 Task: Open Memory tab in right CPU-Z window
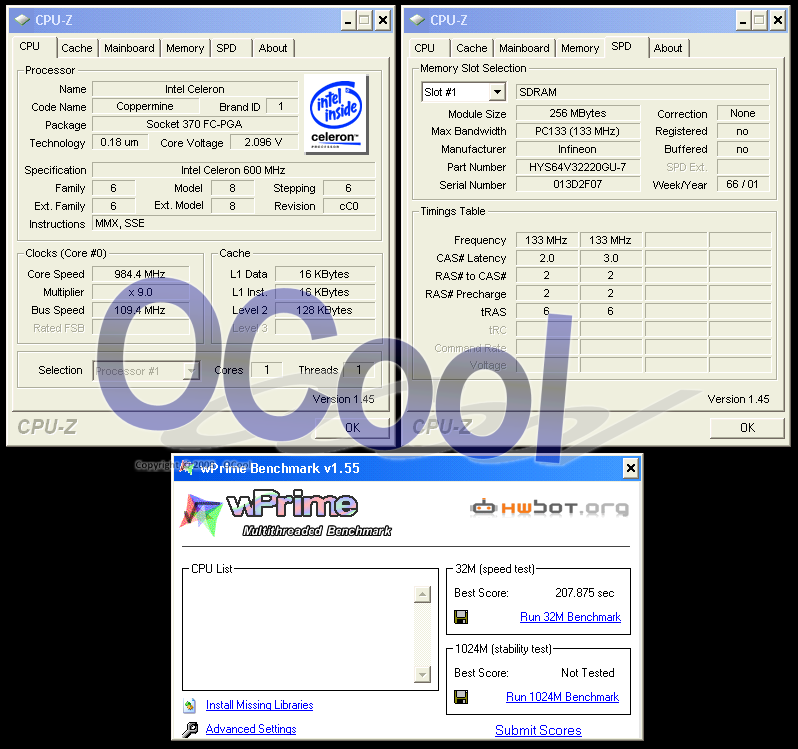(580, 48)
